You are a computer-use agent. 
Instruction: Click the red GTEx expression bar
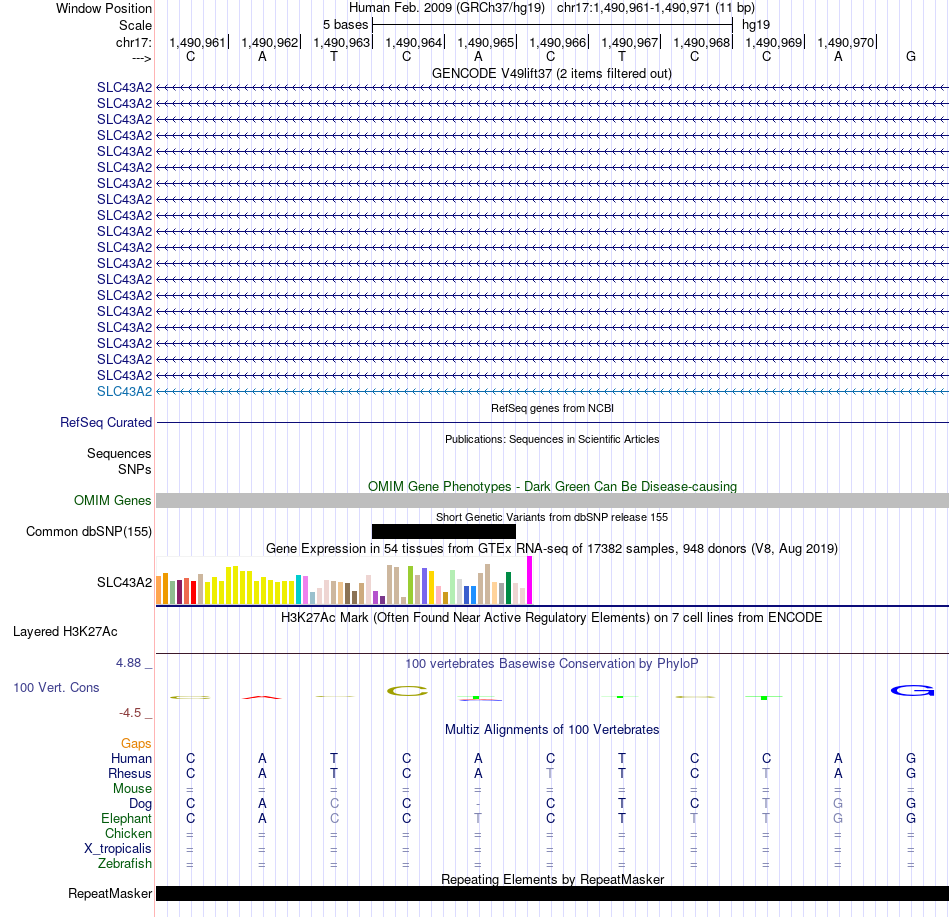coord(193,592)
